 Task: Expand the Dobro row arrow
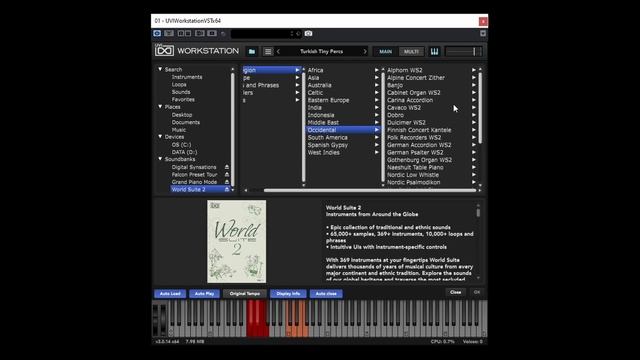pos(474,115)
